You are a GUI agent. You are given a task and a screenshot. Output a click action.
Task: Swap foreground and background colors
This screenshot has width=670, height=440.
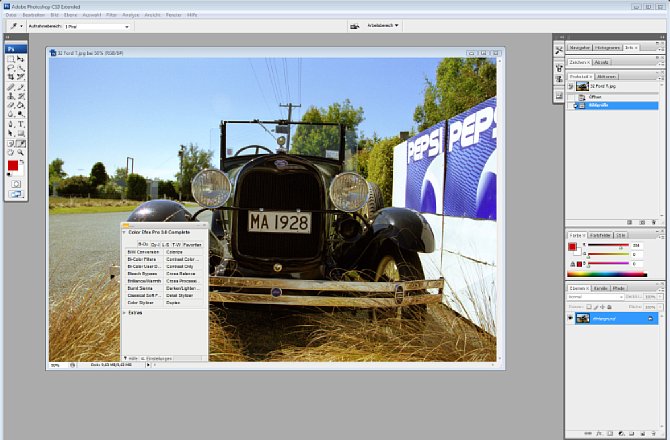pos(22,162)
